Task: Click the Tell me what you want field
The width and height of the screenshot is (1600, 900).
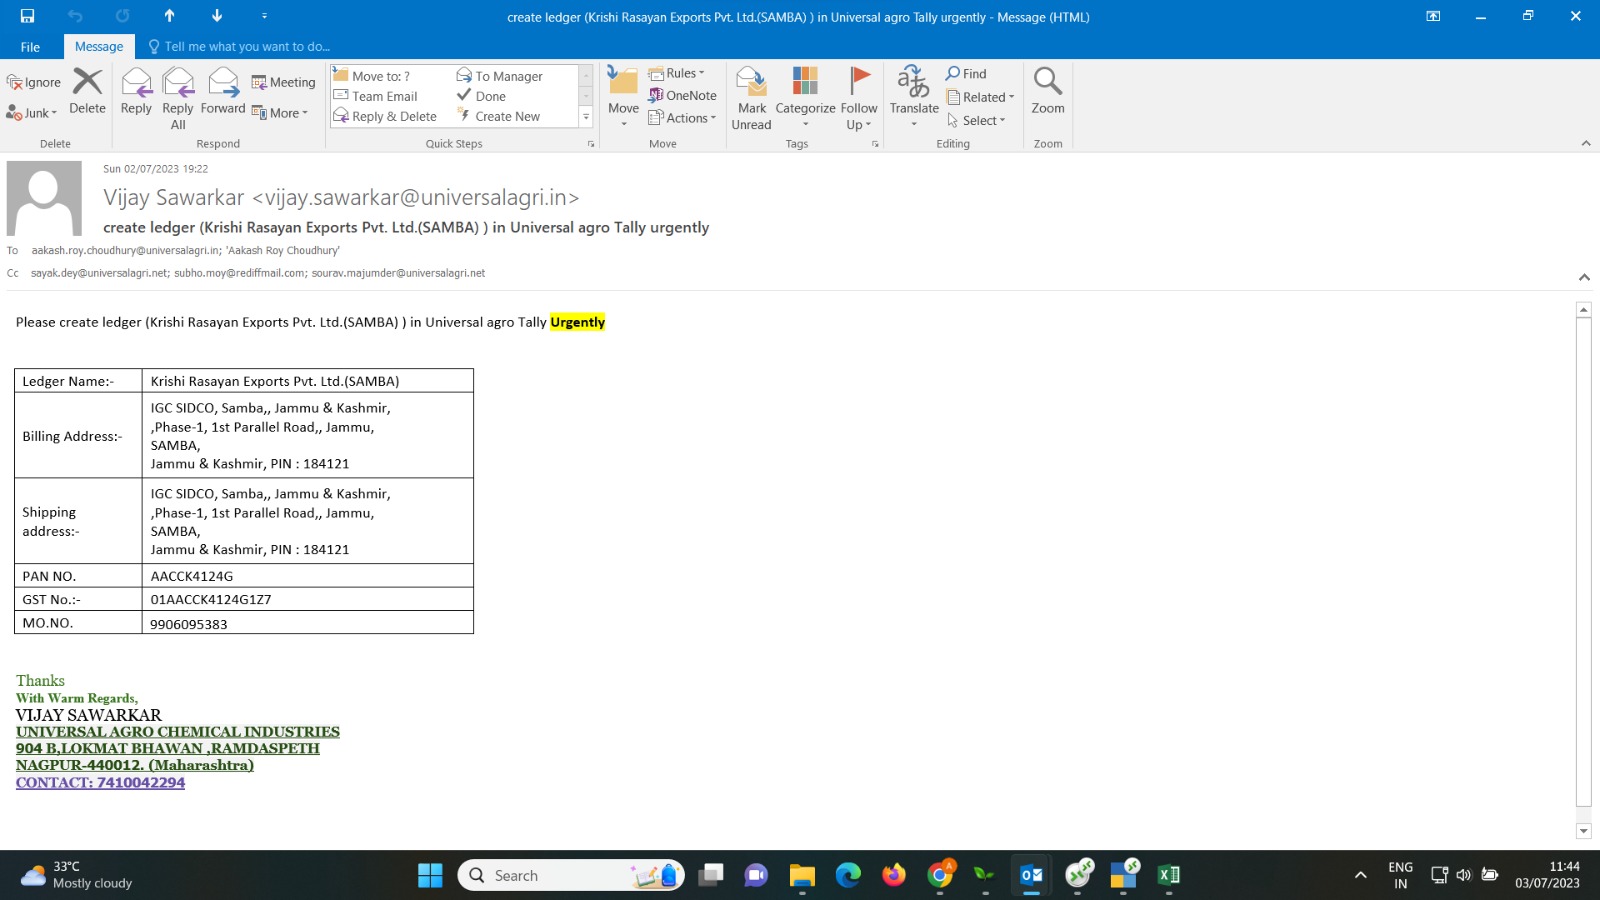Action: click(246, 47)
